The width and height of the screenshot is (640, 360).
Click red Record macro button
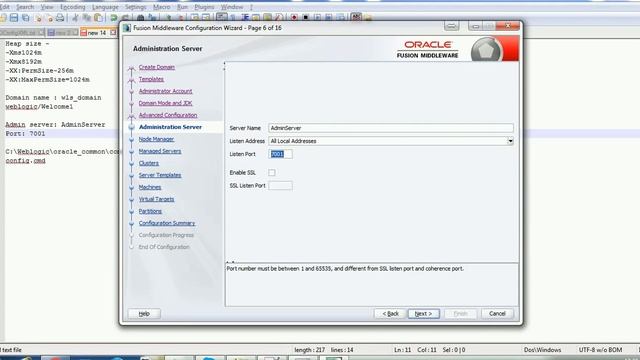[294, 18]
